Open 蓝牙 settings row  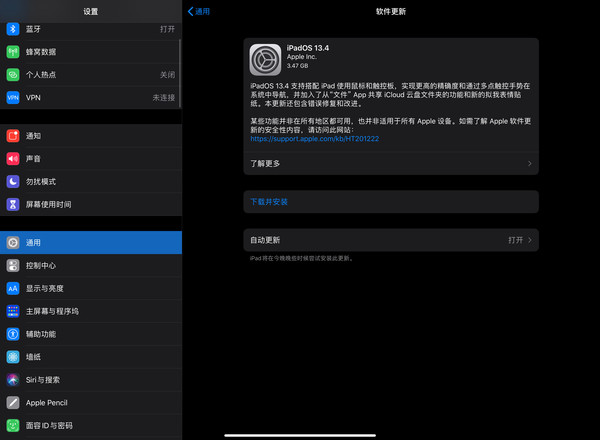tap(91, 29)
